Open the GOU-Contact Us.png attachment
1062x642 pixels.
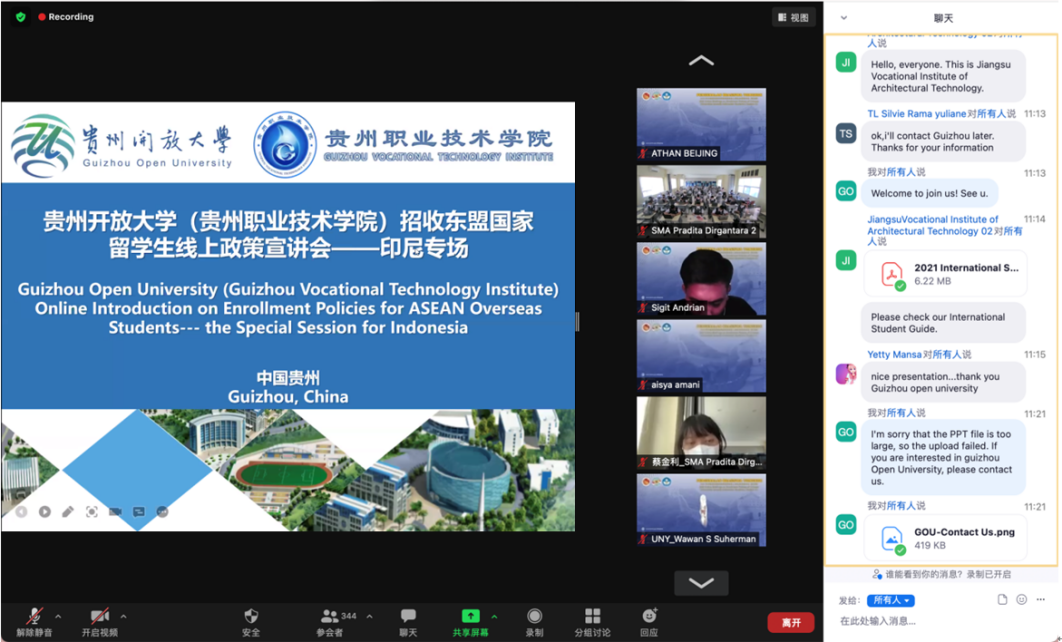[x=944, y=539]
